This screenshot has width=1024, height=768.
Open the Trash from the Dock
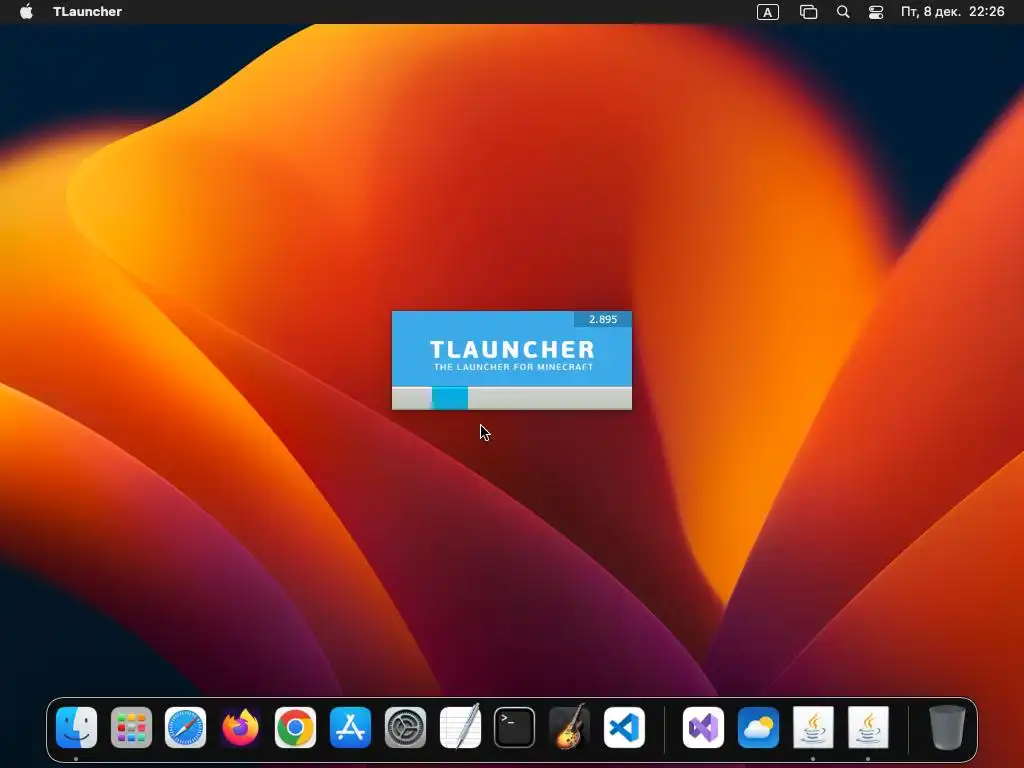click(947, 728)
